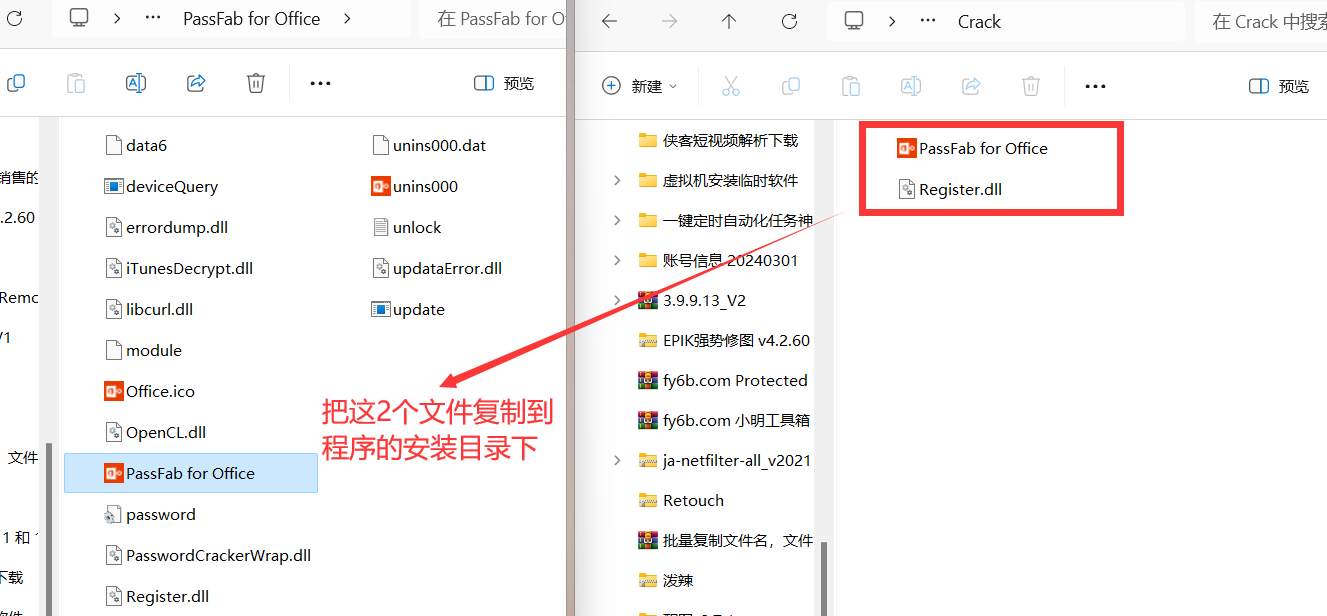Select highlighted PassFab for Office file in left window
This screenshot has width=1327, height=616.
191,473
